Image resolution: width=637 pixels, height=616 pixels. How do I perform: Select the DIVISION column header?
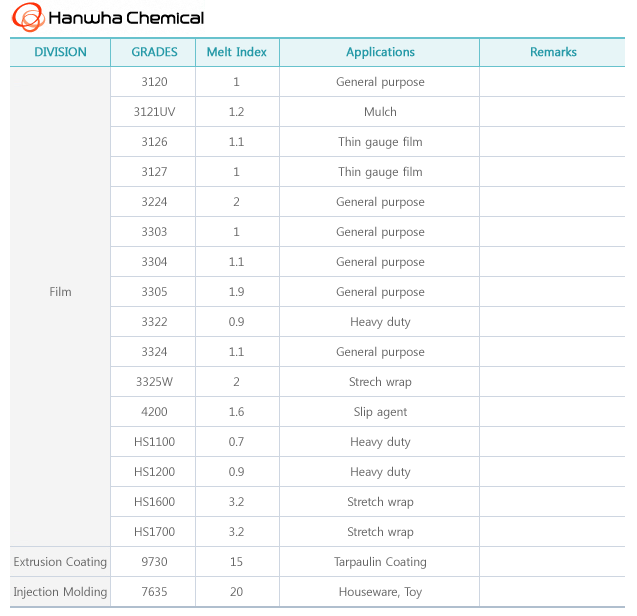[60, 52]
